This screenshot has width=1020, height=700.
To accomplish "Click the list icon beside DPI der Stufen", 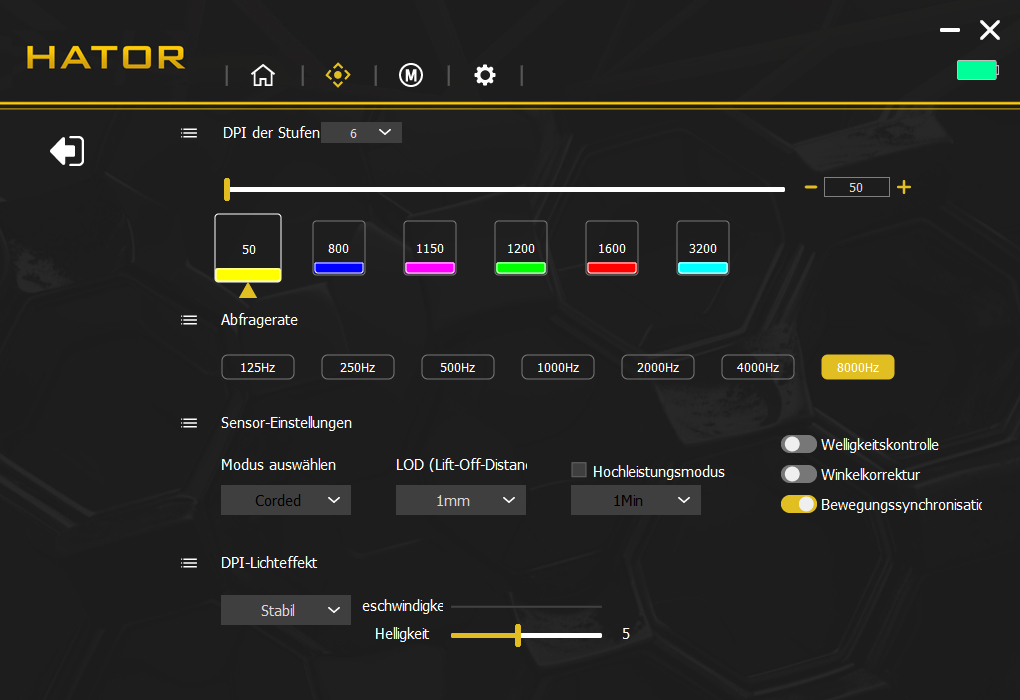I will point(189,133).
